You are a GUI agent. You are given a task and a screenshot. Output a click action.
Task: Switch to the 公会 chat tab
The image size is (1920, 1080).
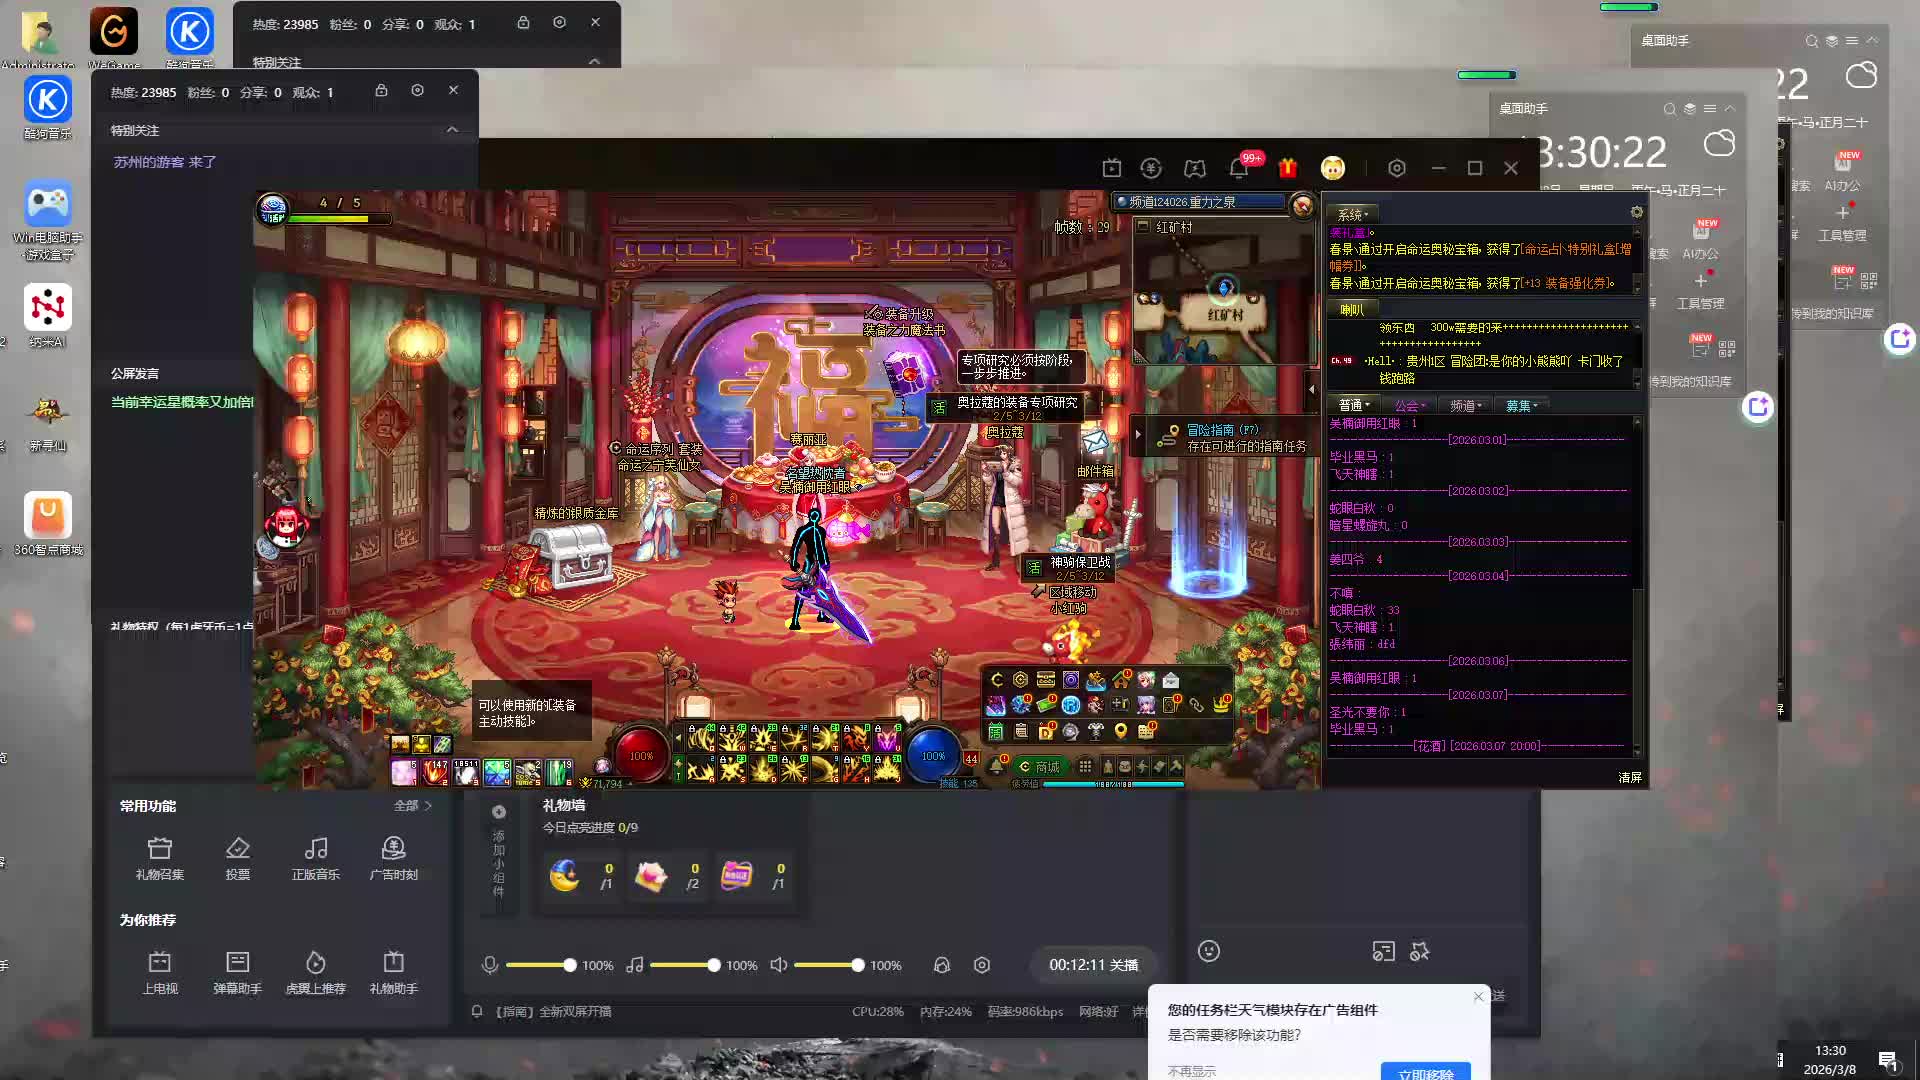coord(1410,405)
